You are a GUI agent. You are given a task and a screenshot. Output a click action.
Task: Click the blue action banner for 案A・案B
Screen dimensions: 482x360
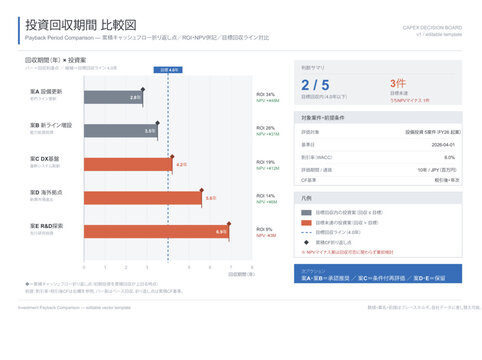click(378, 274)
